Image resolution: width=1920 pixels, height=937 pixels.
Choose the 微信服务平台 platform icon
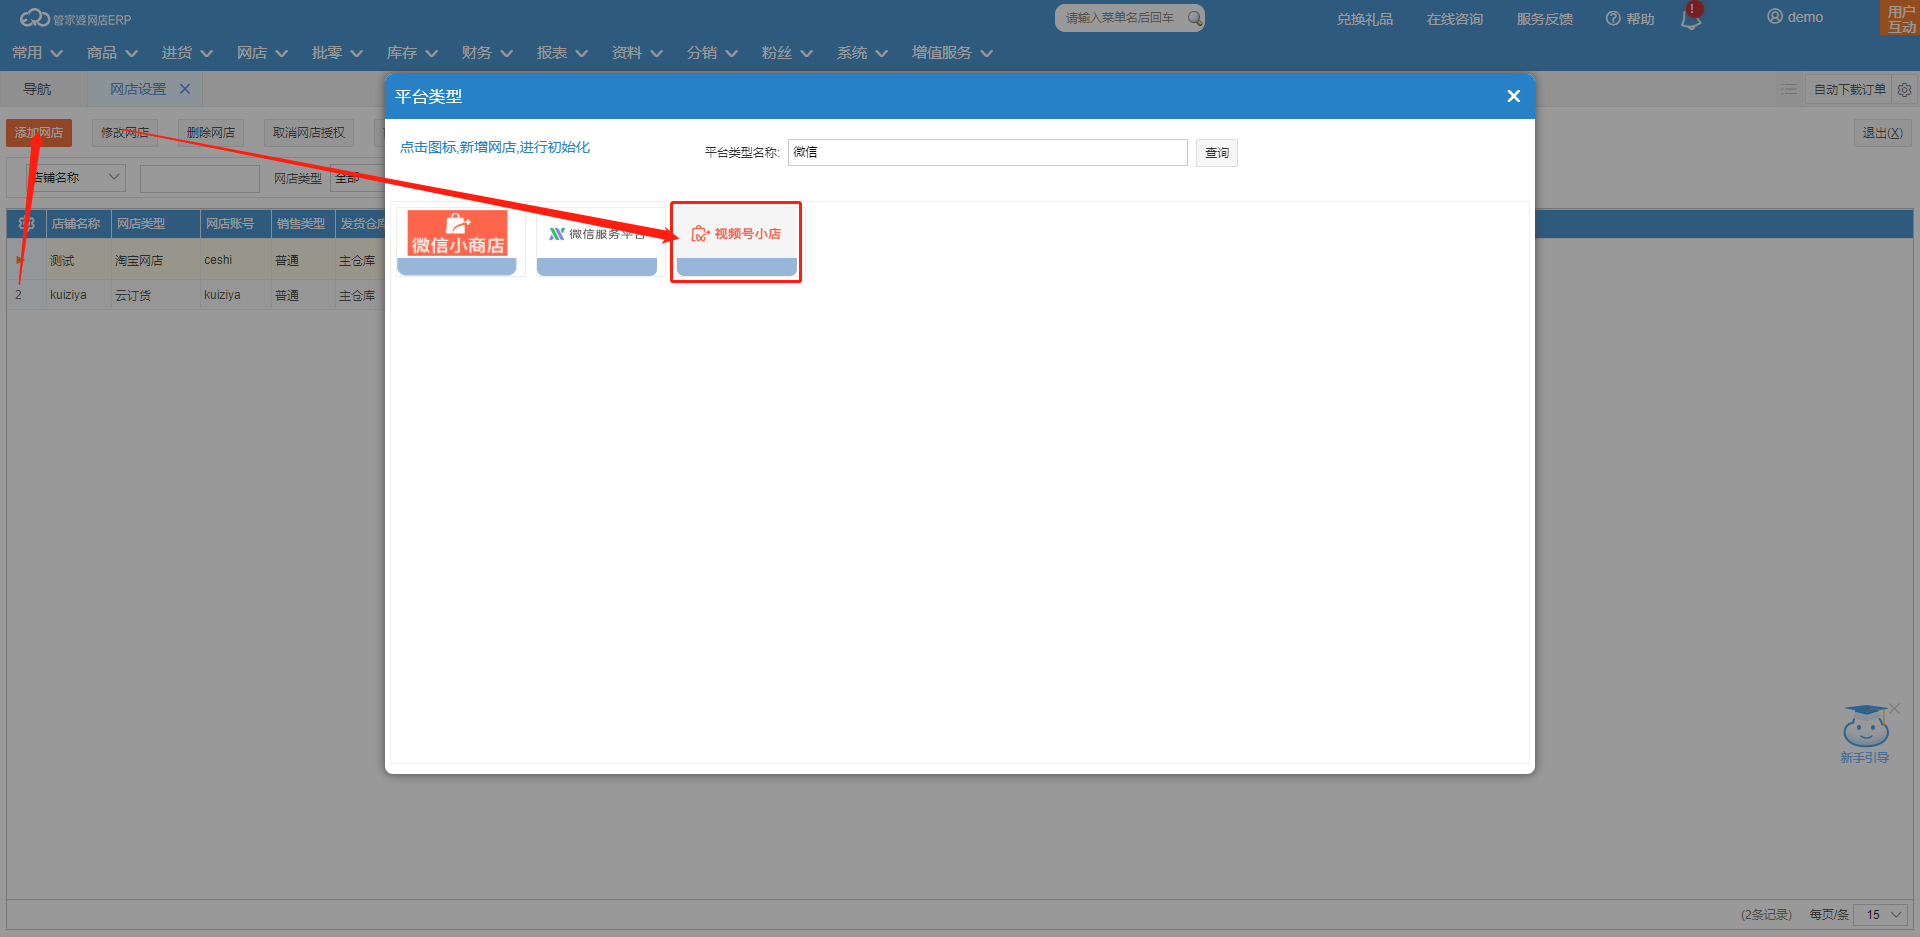(597, 241)
